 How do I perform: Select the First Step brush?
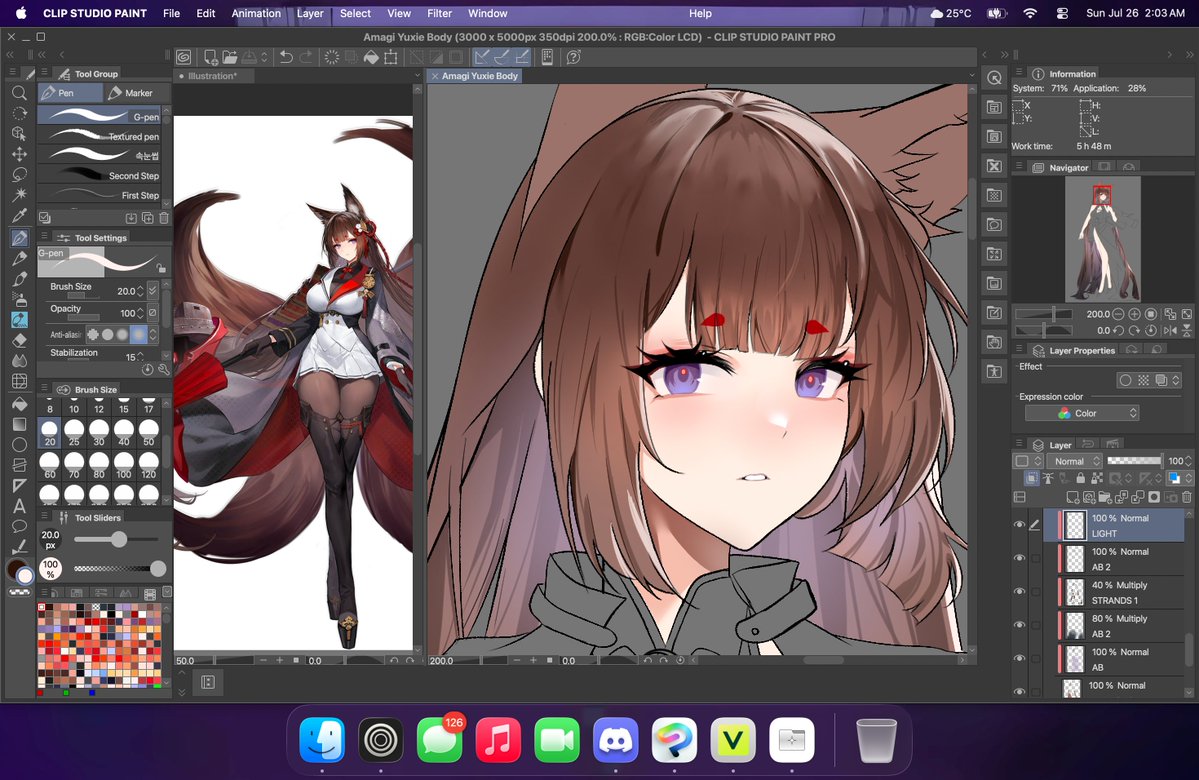99,195
